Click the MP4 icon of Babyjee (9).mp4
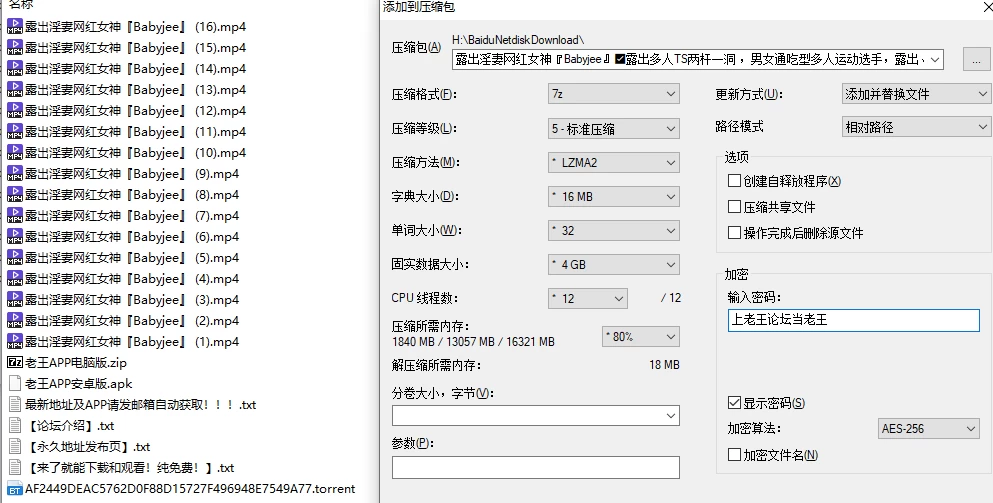This screenshot has height=503, width=993. [15, 174]
